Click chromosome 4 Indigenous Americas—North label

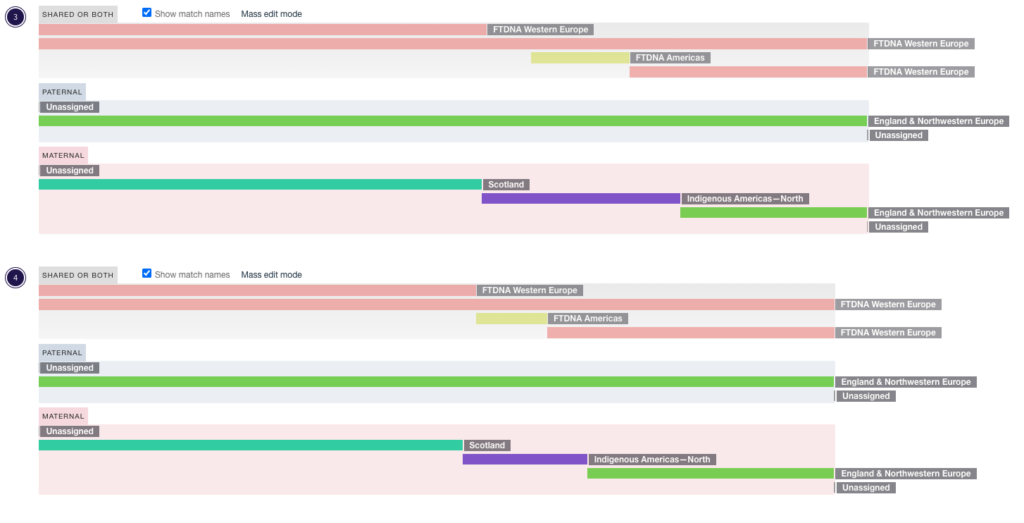tap(652, 460)
